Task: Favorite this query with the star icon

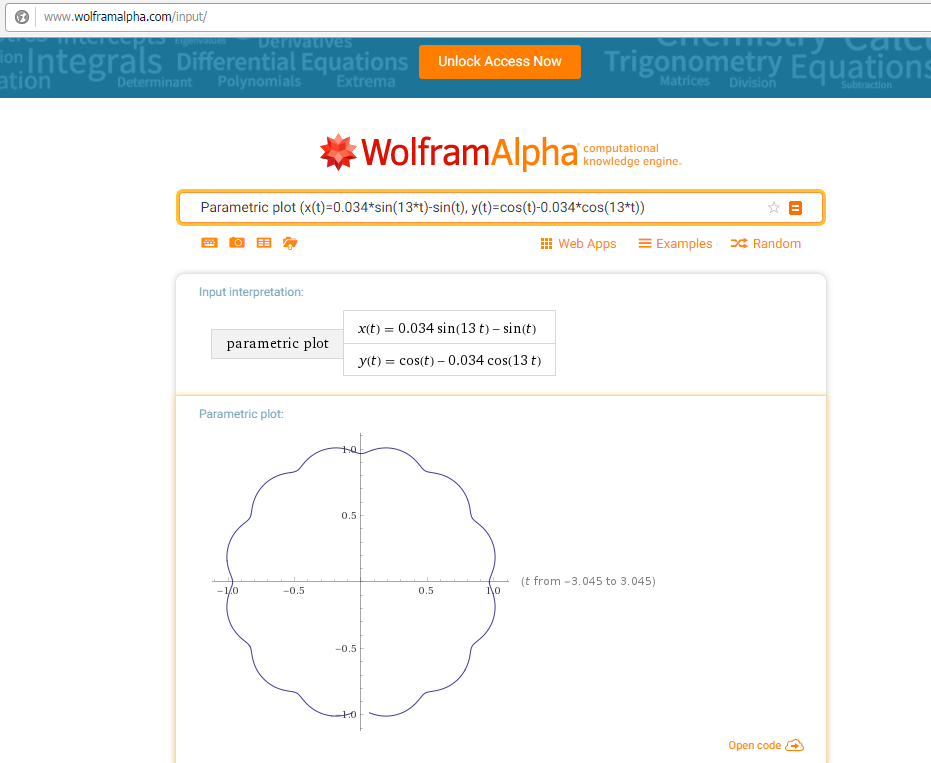Action: [773, 208]
